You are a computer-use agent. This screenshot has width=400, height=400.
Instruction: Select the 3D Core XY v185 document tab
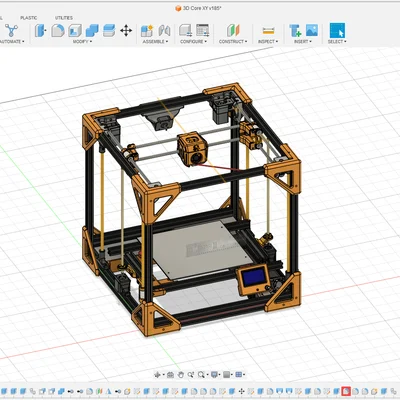pos(199,8)
